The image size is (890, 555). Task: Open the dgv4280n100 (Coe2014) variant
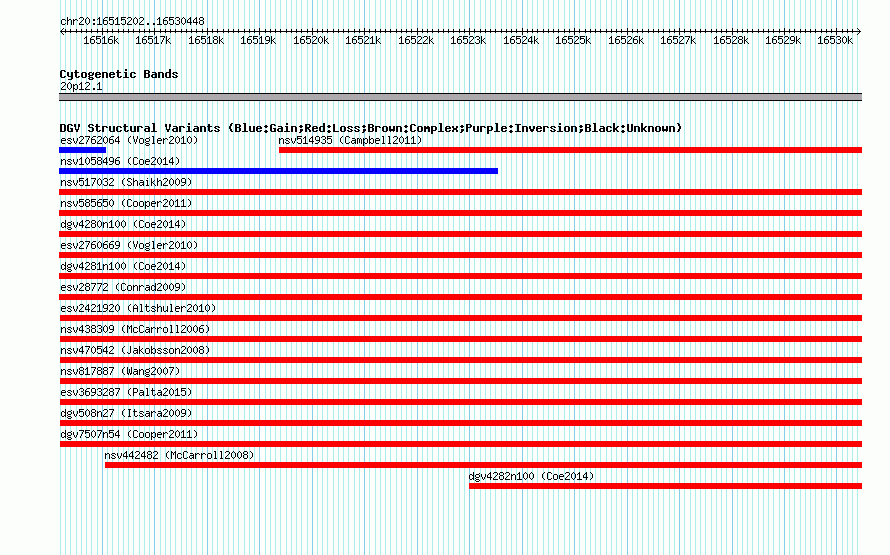[x=123, y=224]
